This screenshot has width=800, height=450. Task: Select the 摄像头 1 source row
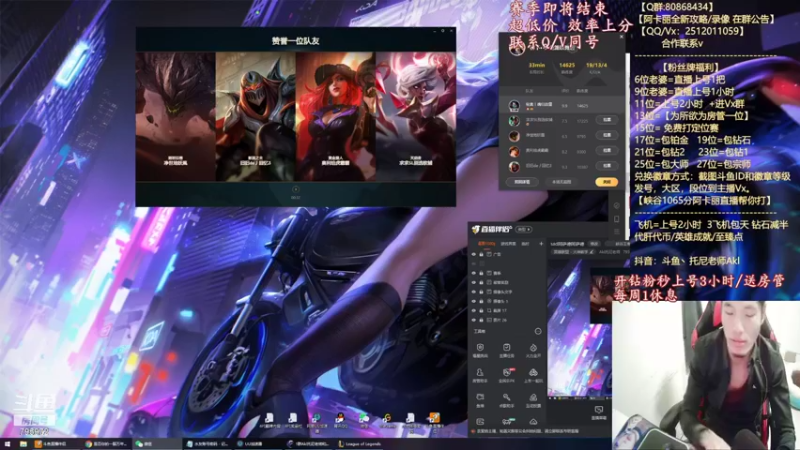[x=508, y=302]
